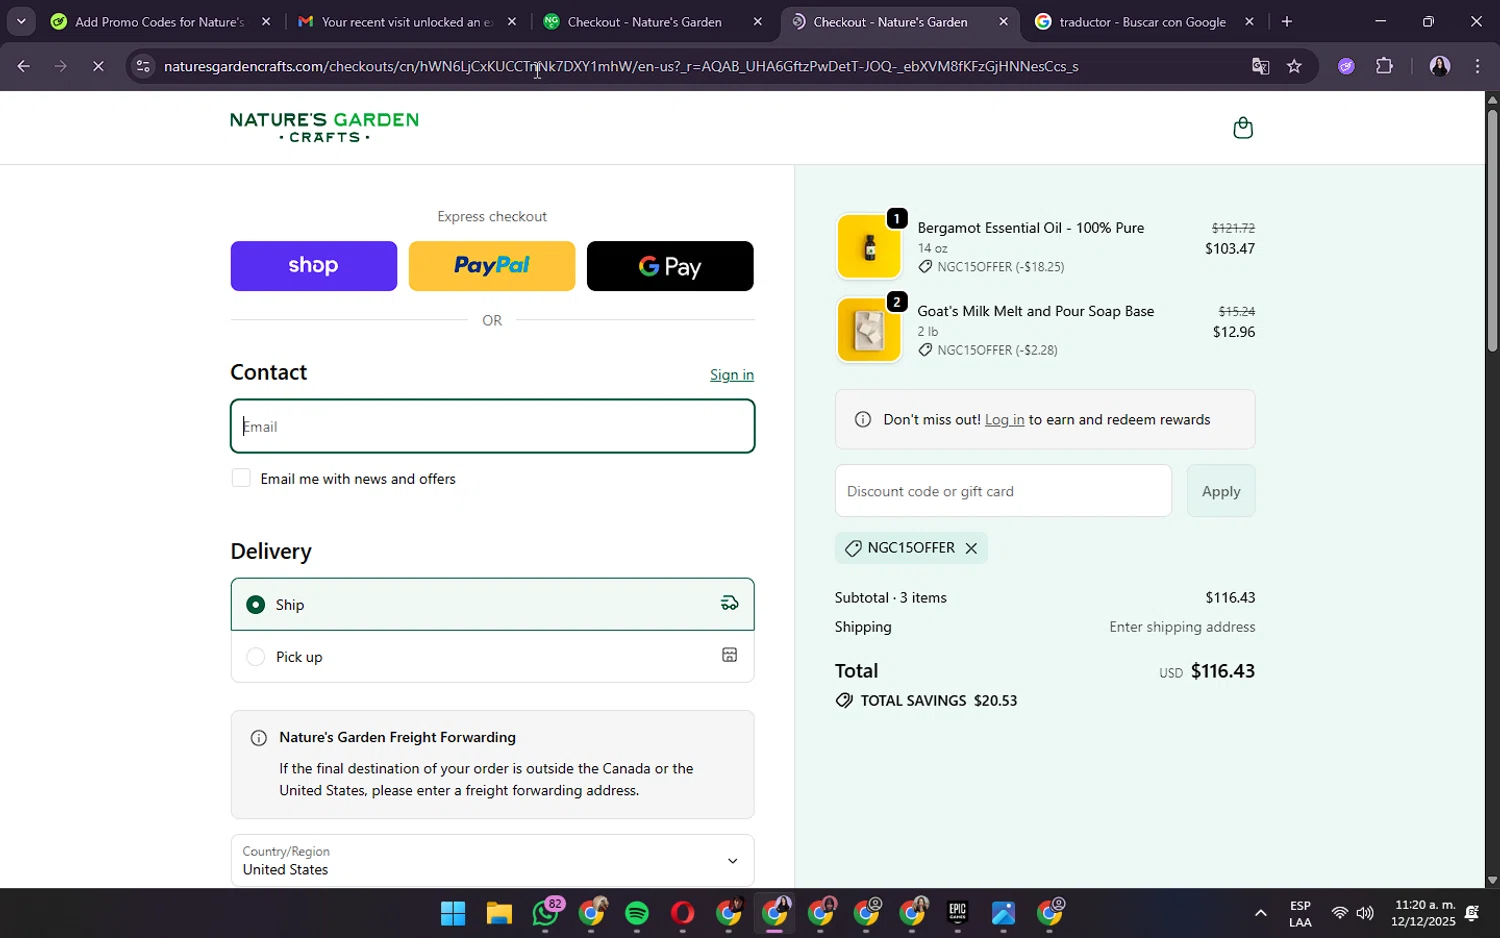Click the page vertical scrollbar

[1492, 230]
